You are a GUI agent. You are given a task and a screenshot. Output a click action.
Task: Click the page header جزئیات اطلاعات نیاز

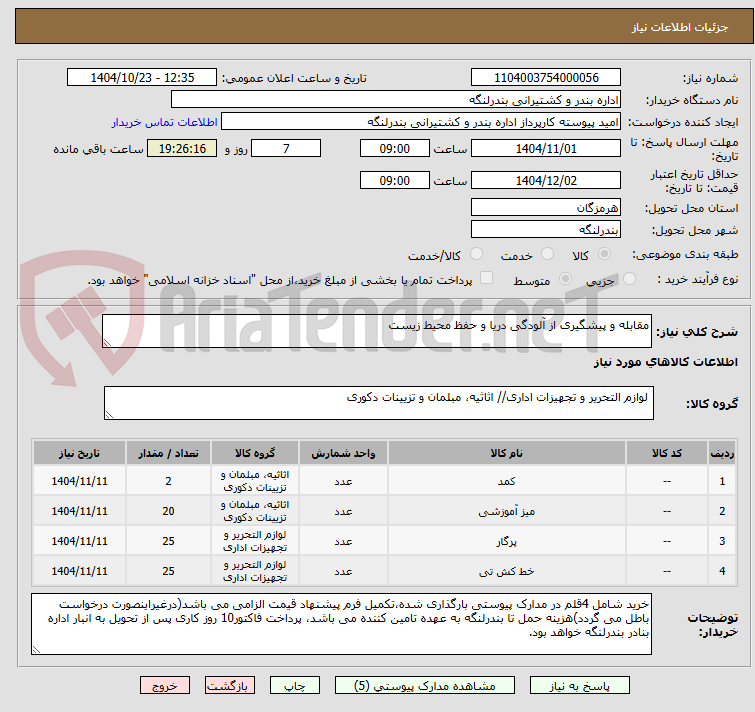(x=680, y=27)
